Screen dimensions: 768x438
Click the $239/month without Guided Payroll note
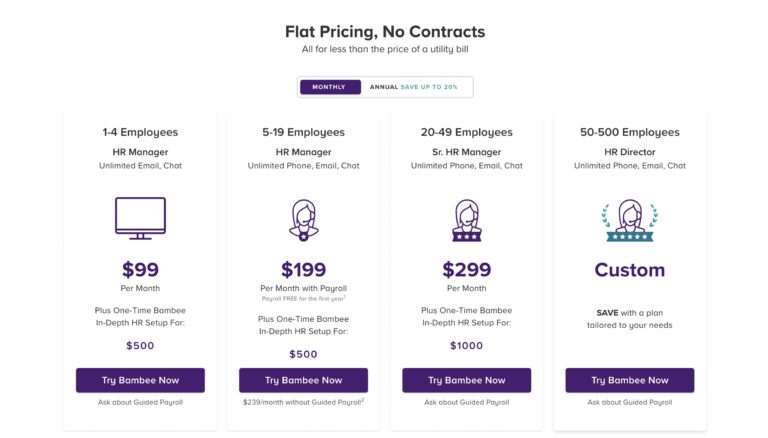303,402
